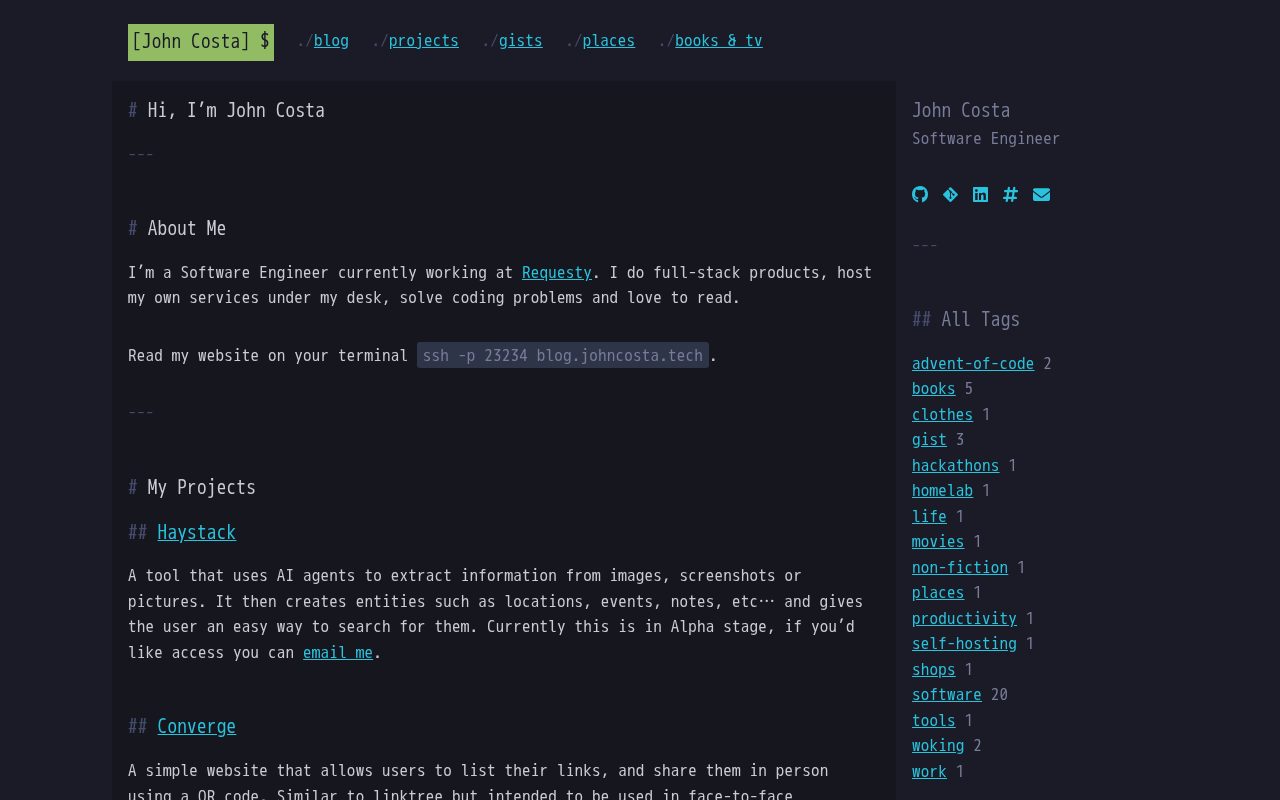
Task: Open the Converge project link
Action: coord(196,727)
